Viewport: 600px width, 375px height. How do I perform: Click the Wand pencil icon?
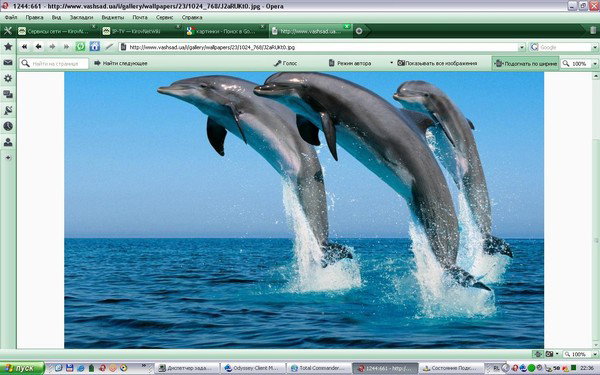tap(109, 47)
